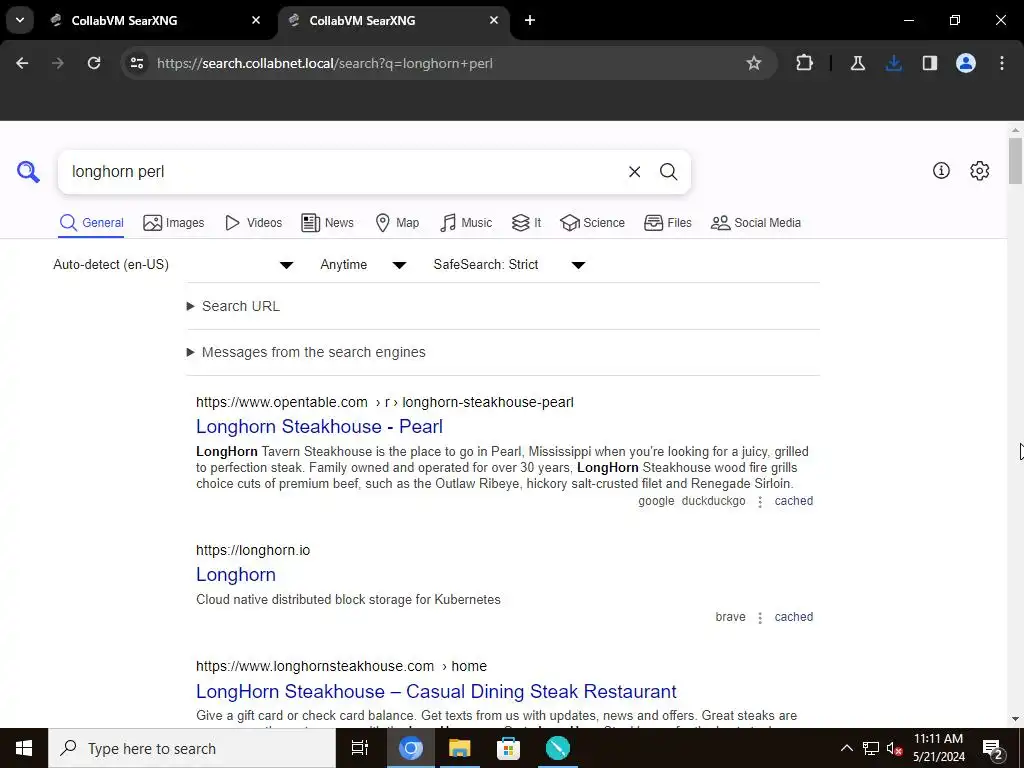The image size is (1024, 768).
Task: Open more options dots for longhorn.io result
Action: (760, 617)
